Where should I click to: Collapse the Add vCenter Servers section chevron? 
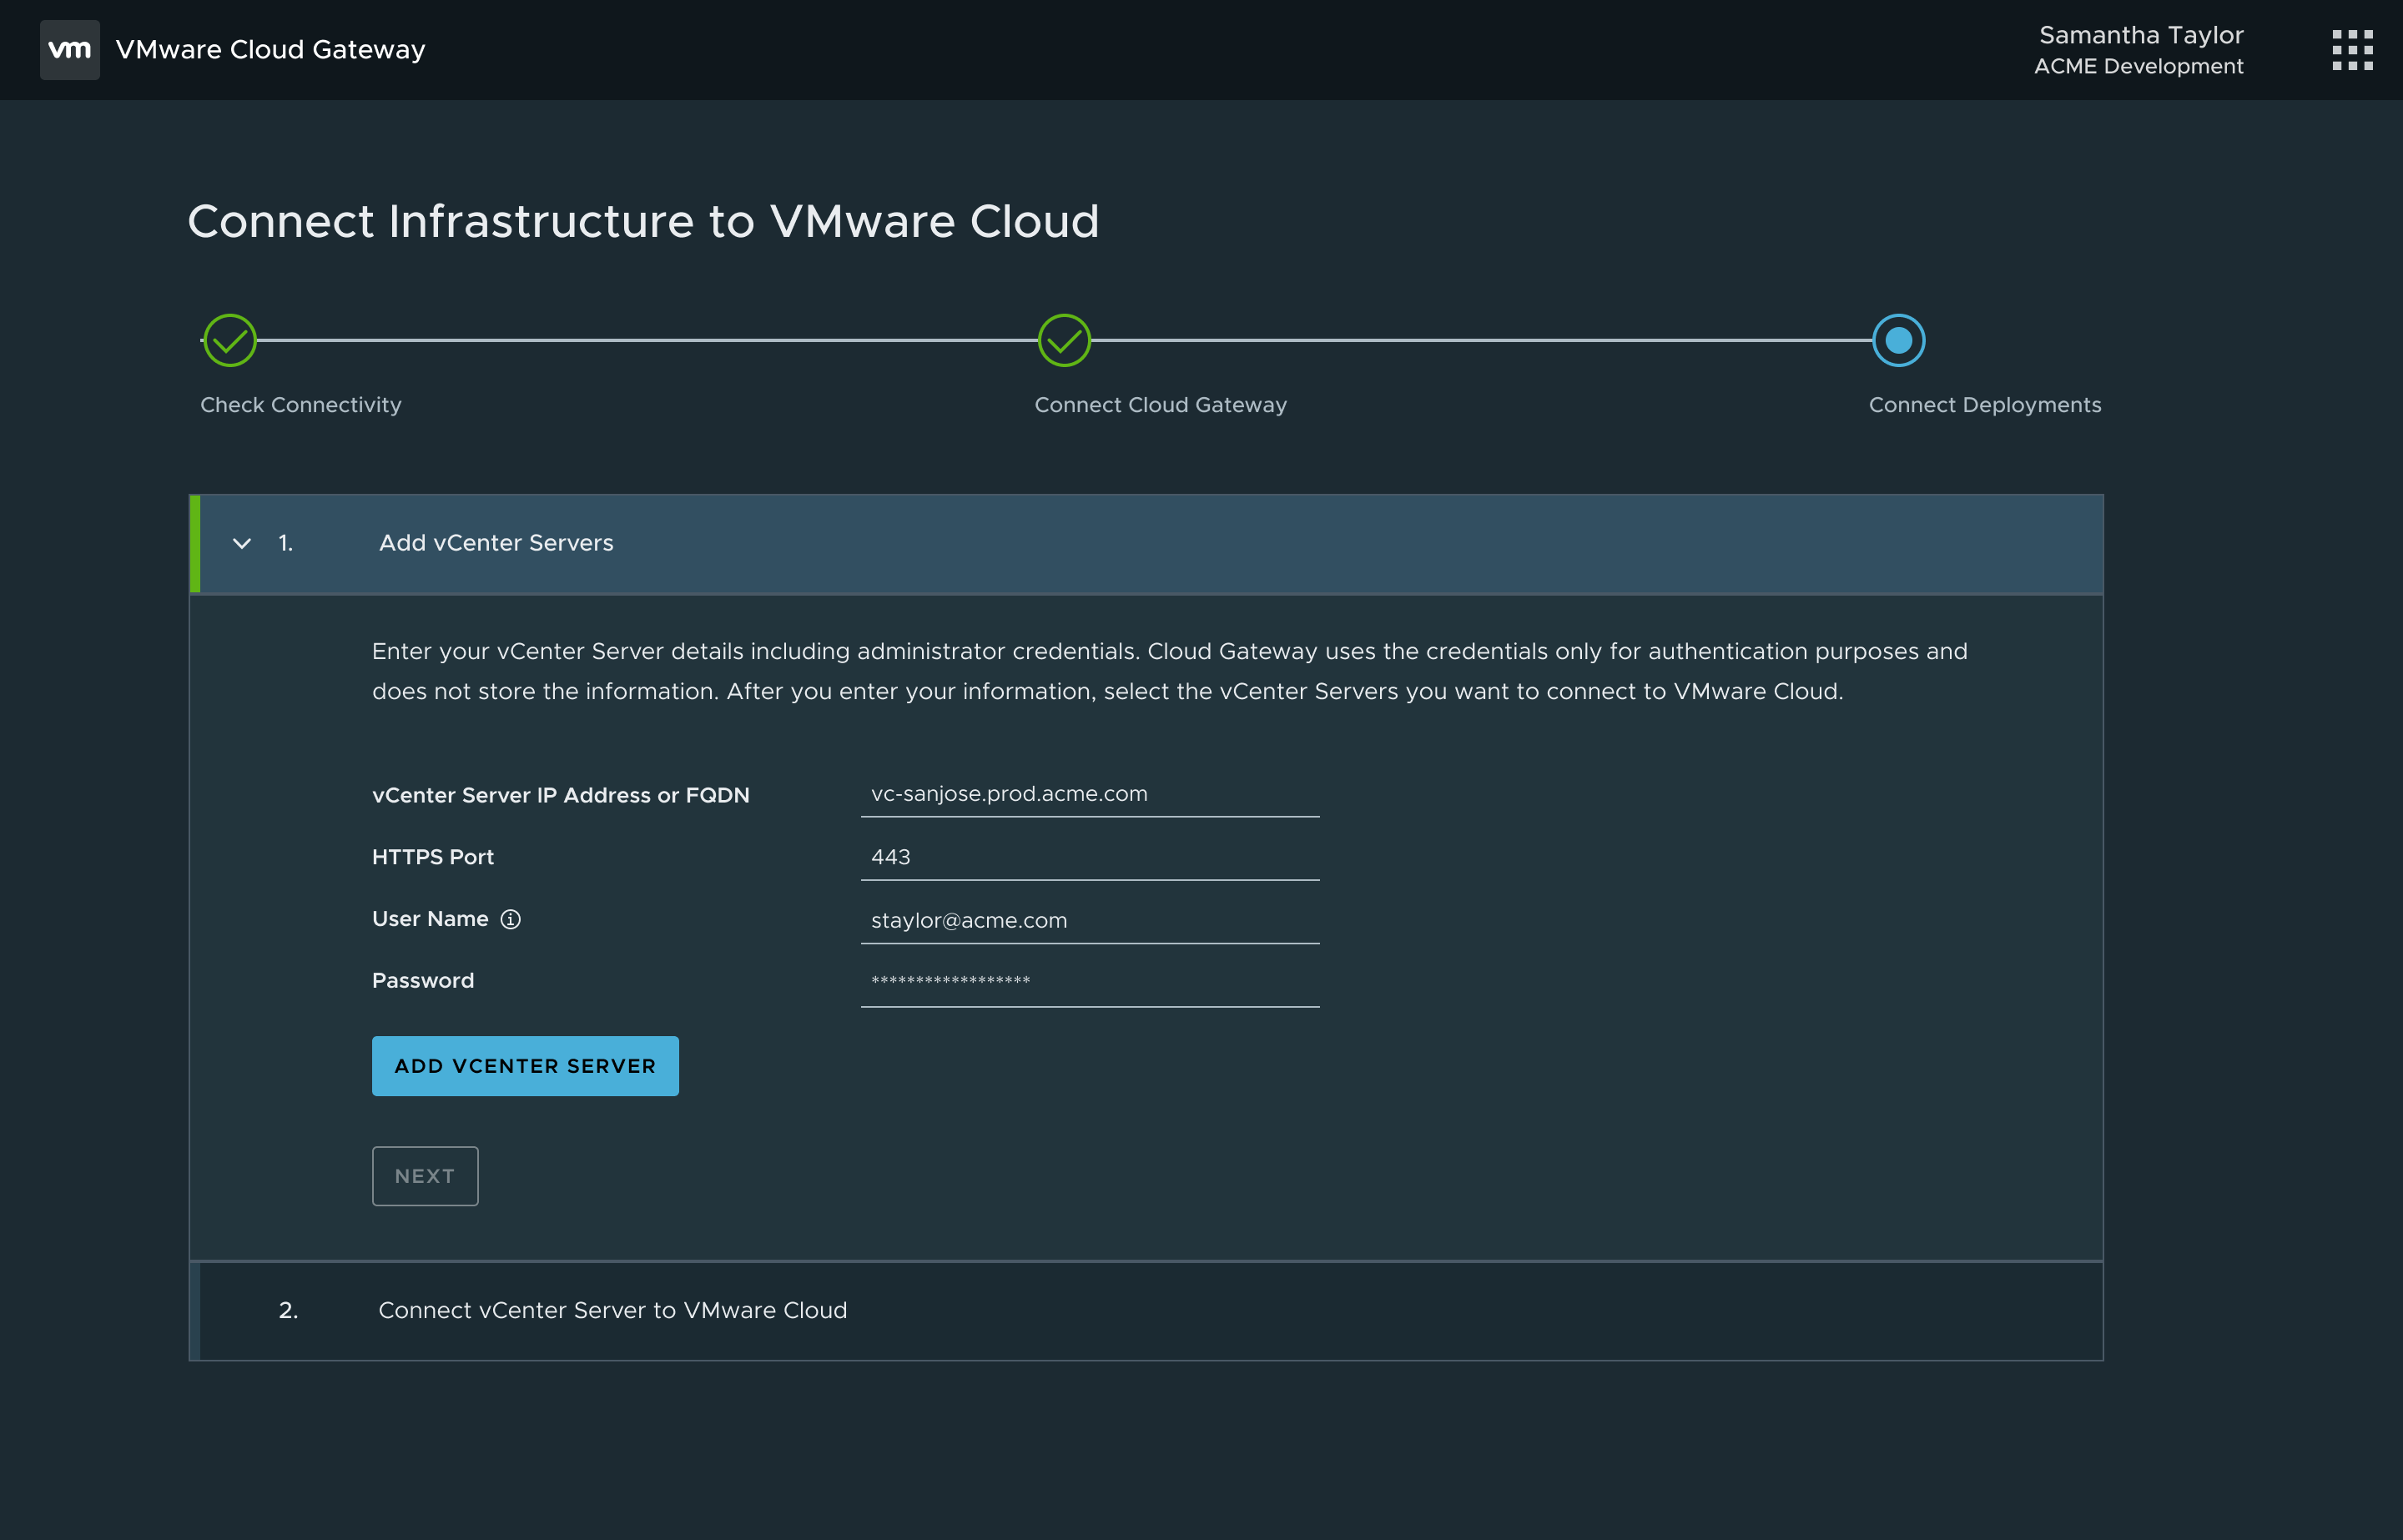tap(242, 543)
